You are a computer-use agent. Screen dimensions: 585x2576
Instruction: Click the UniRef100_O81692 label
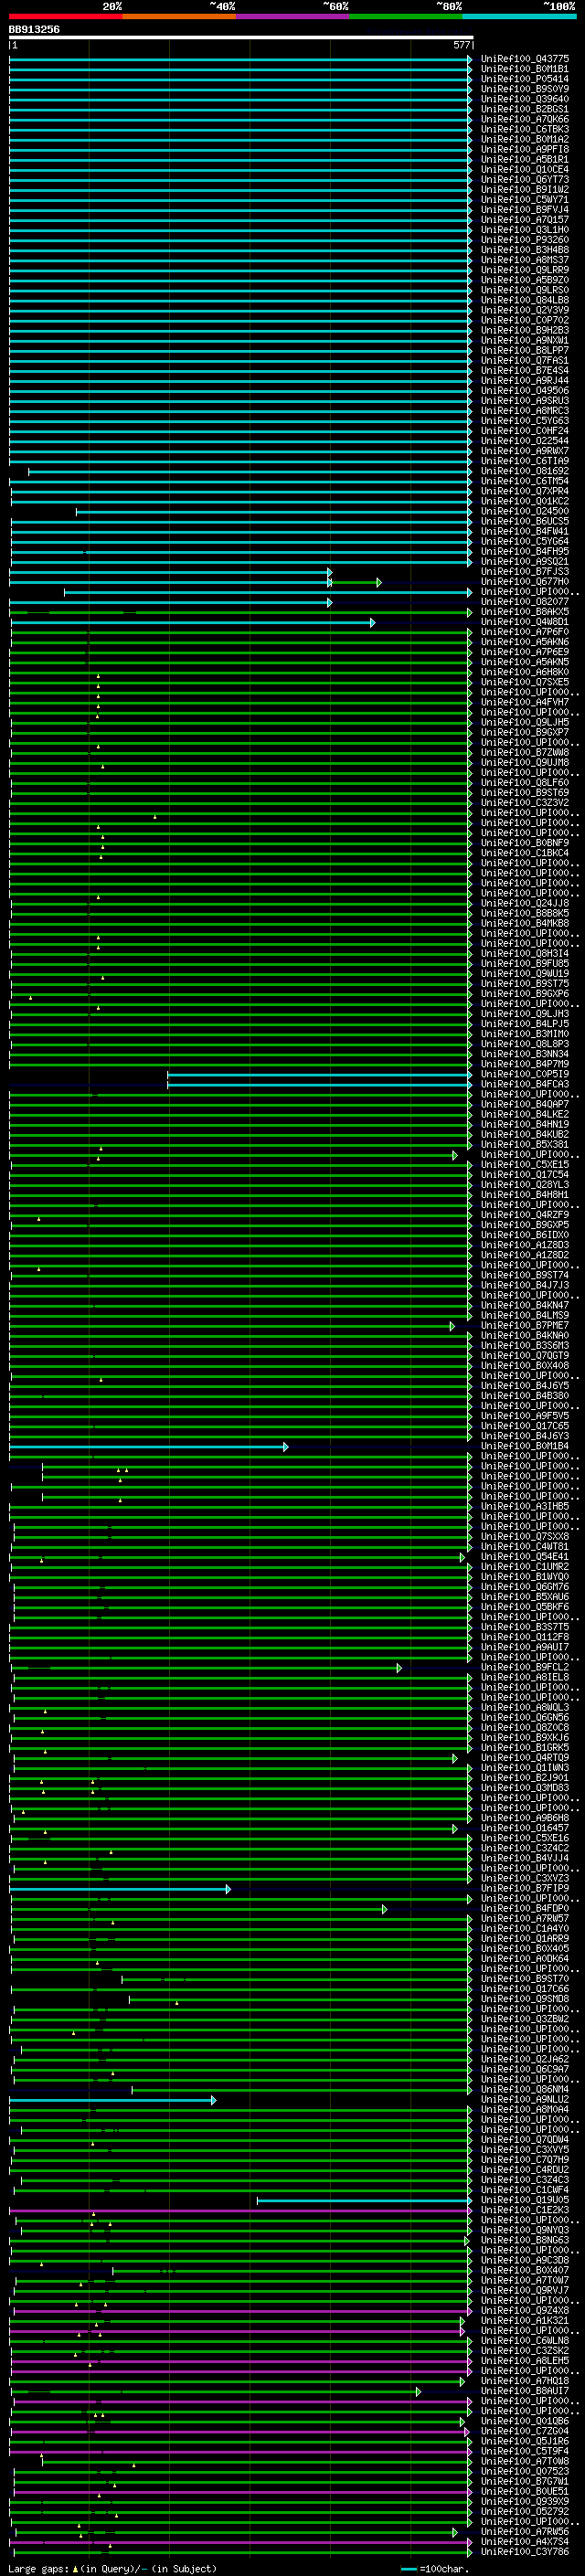pos(525,471)
